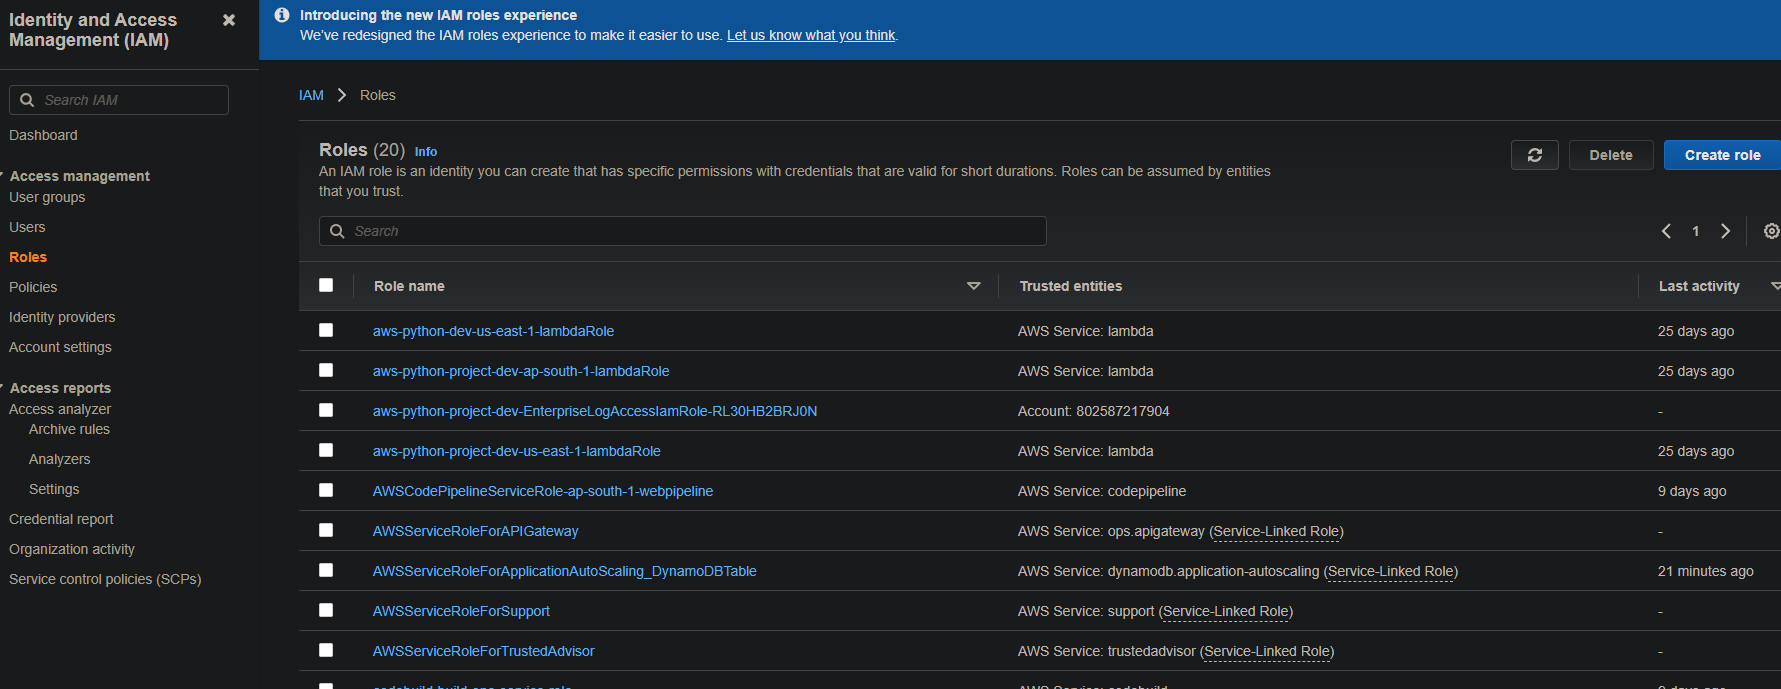Open Settings under Access analyzer

click(54, 489)
